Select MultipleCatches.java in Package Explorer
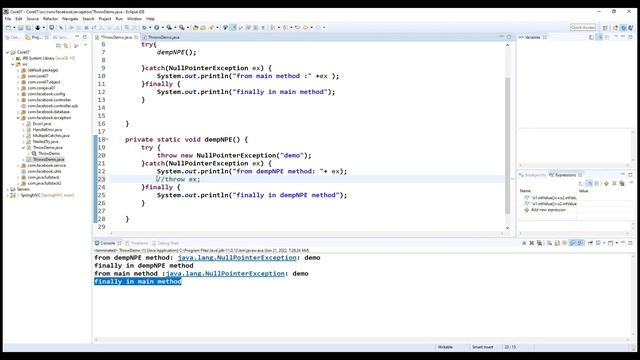This screenshot has height=360, width=640. click(51, 136)
